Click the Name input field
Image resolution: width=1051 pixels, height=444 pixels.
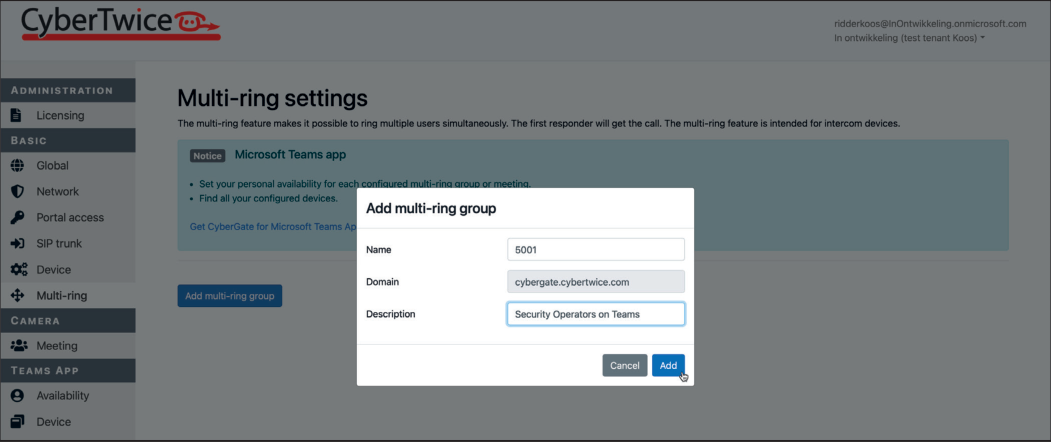596,249
